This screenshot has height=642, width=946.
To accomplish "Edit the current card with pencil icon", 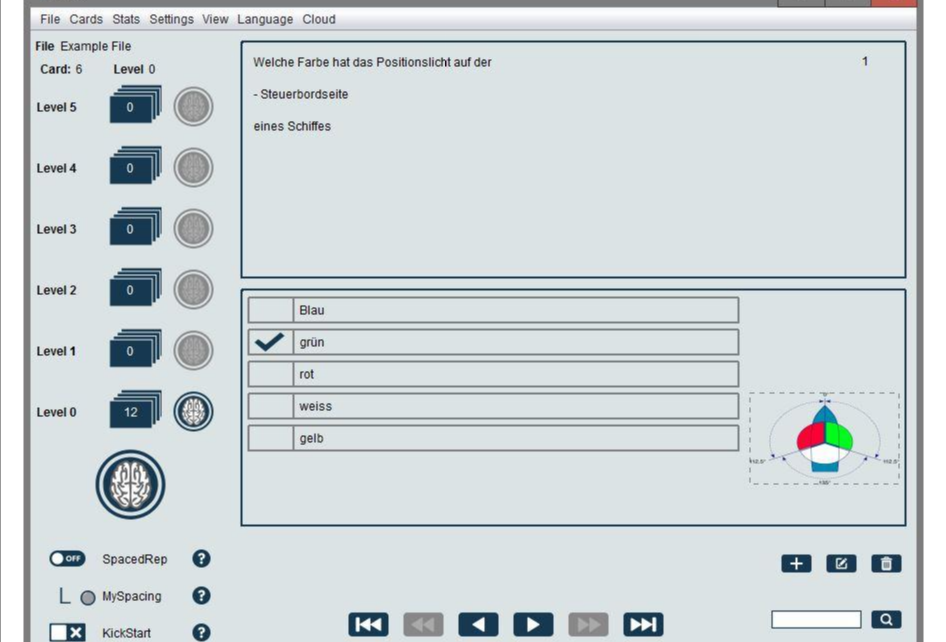I will [841, 564].
